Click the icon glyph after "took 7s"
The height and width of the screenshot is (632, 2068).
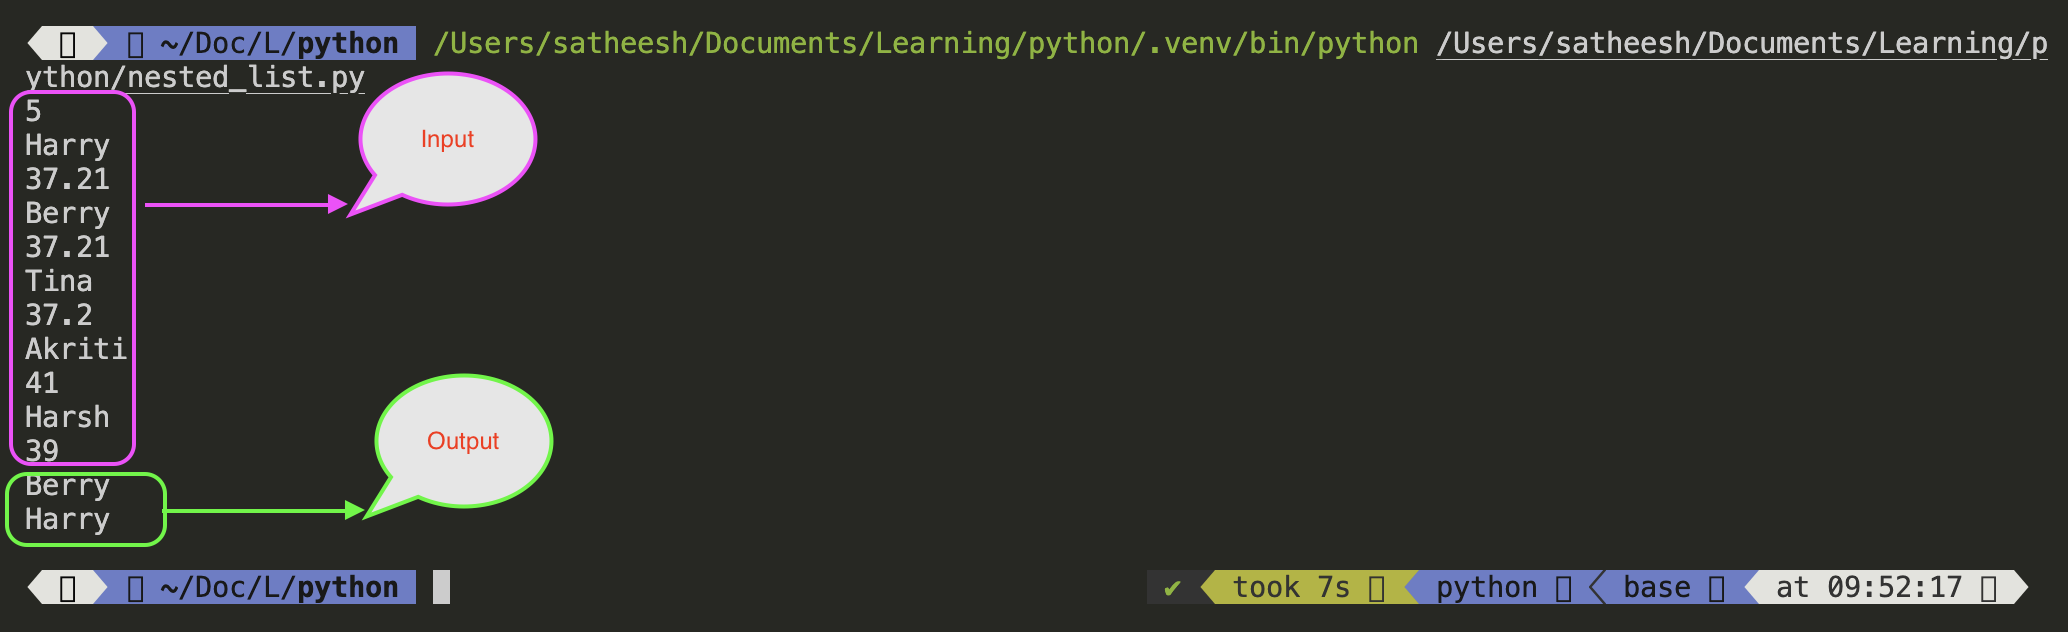click(1377, 588)
